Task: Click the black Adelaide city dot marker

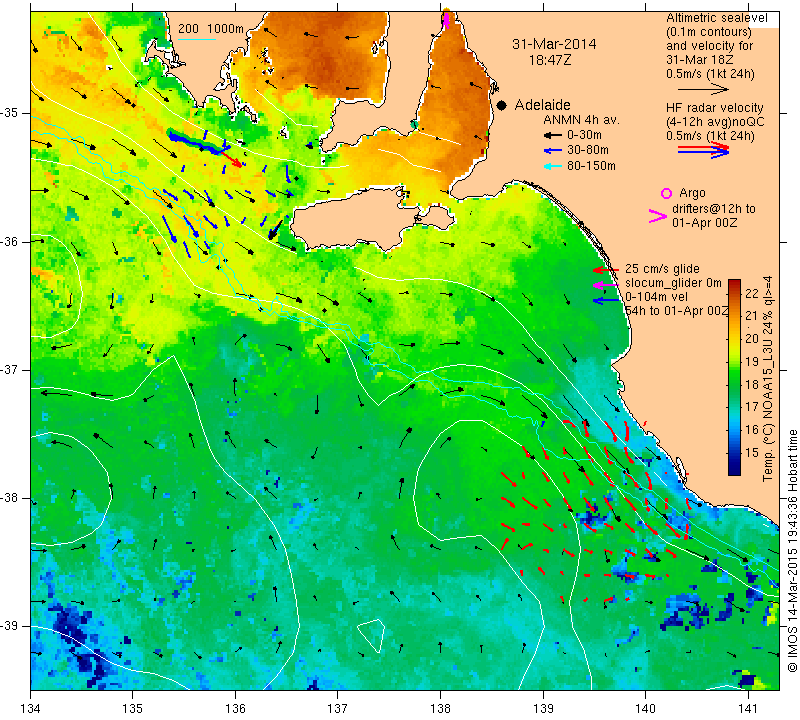Action: tap(502, 105)
